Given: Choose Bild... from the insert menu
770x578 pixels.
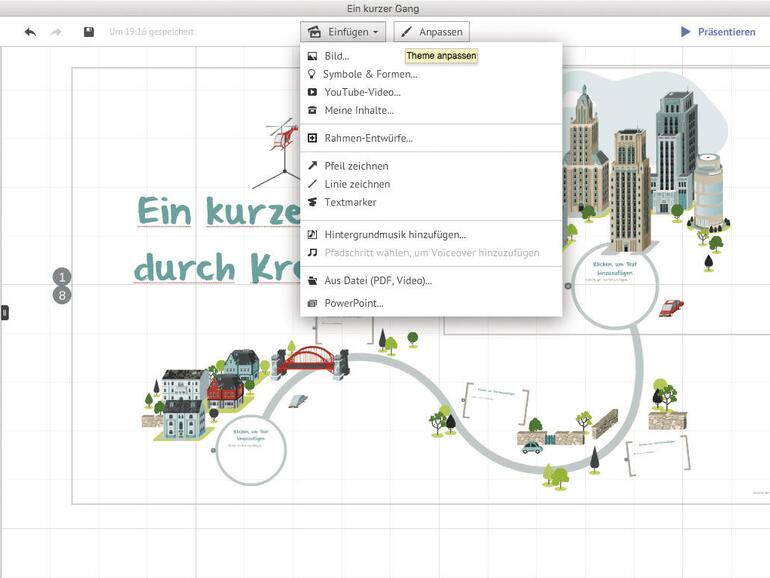Looking at the screenshot, I should click(431, 56).
